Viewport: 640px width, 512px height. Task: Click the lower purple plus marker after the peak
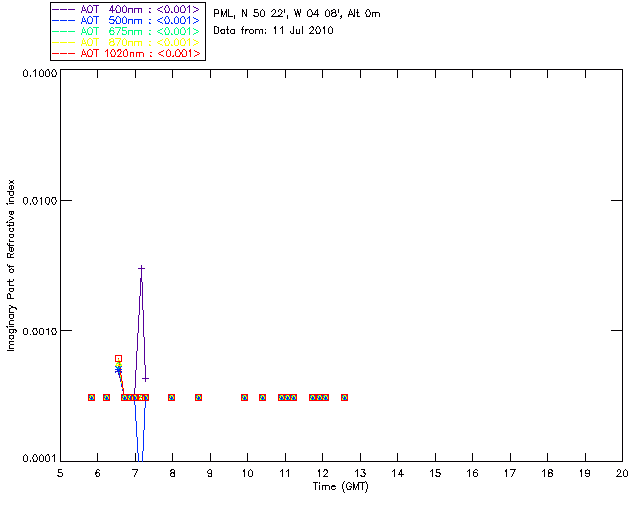pyautogui.click(x=145, y=379)
